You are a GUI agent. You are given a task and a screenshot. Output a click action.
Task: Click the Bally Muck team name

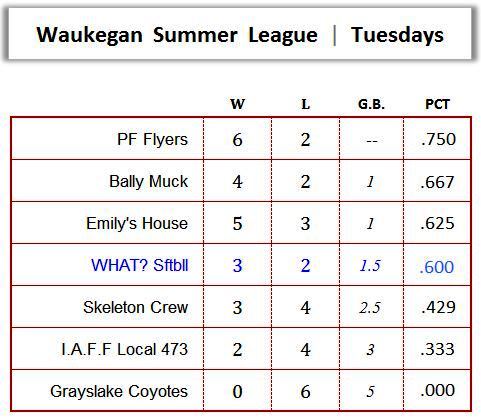(x=149, y=182)
